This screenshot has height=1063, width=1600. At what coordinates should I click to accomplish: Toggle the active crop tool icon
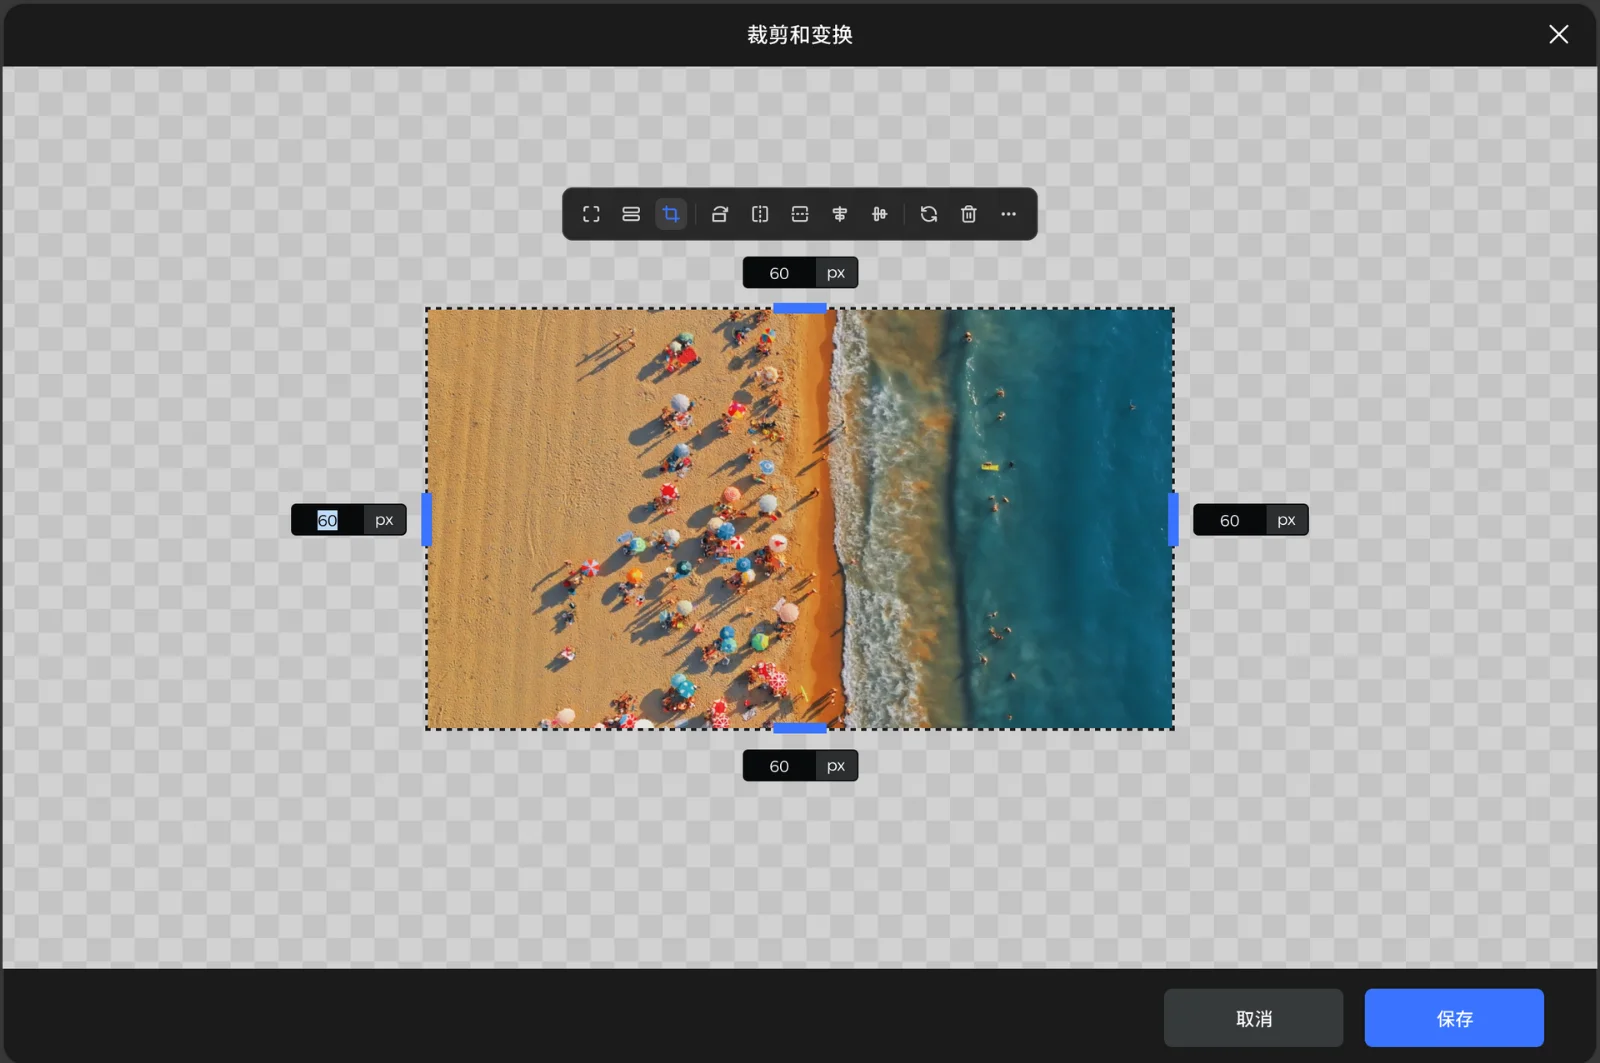[x=671, y=214]
